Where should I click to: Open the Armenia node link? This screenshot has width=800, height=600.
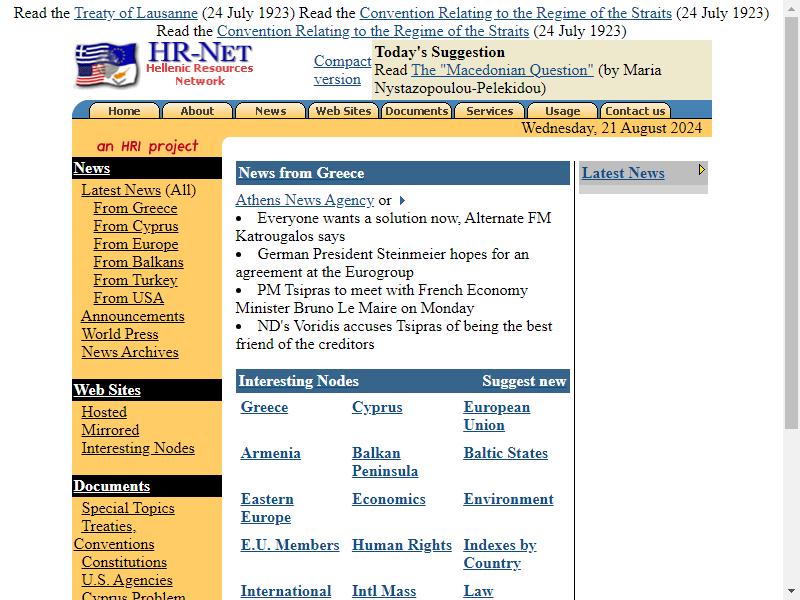coord(270,453)
